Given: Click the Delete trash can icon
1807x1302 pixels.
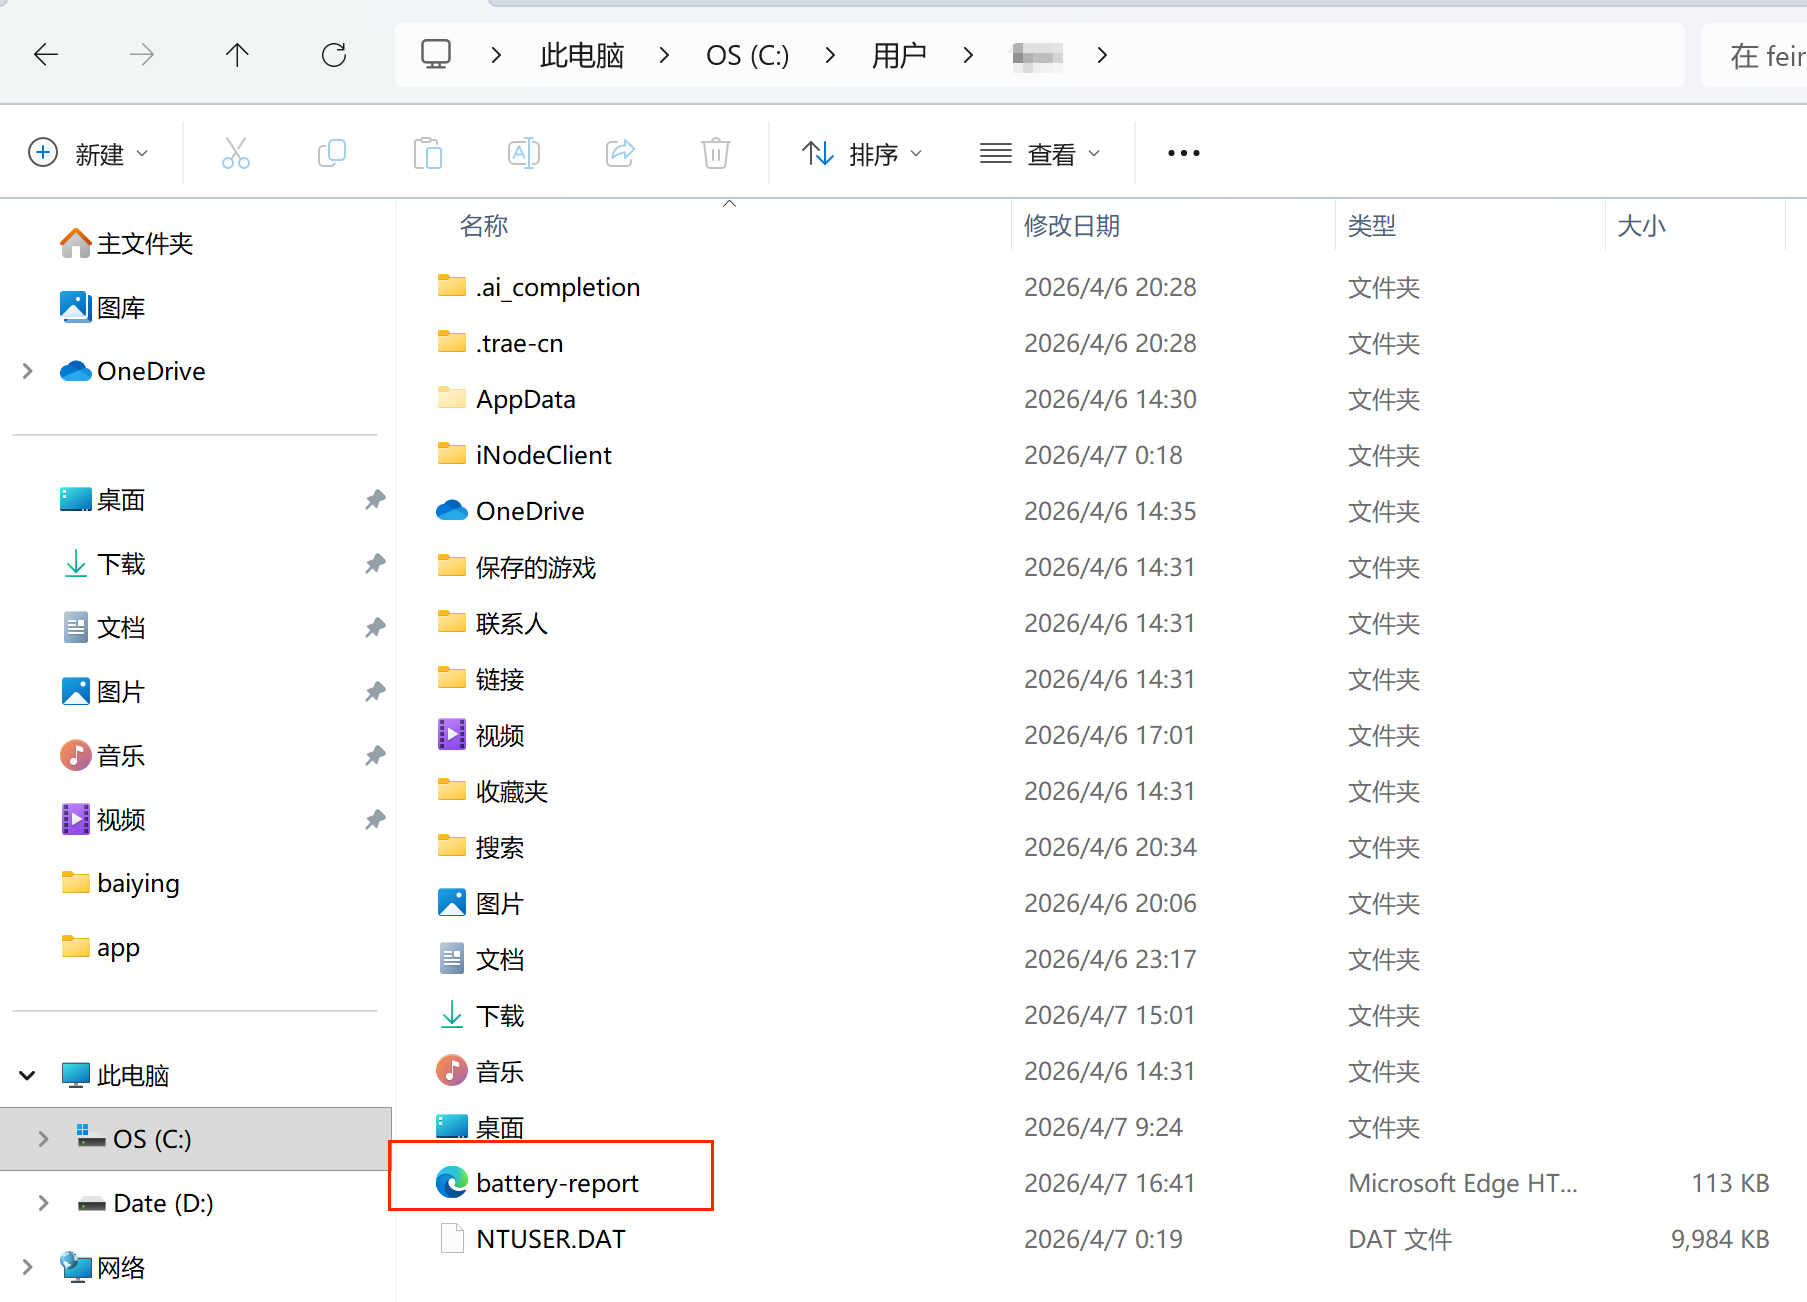Looking at the screenshot, I should 715,153.
